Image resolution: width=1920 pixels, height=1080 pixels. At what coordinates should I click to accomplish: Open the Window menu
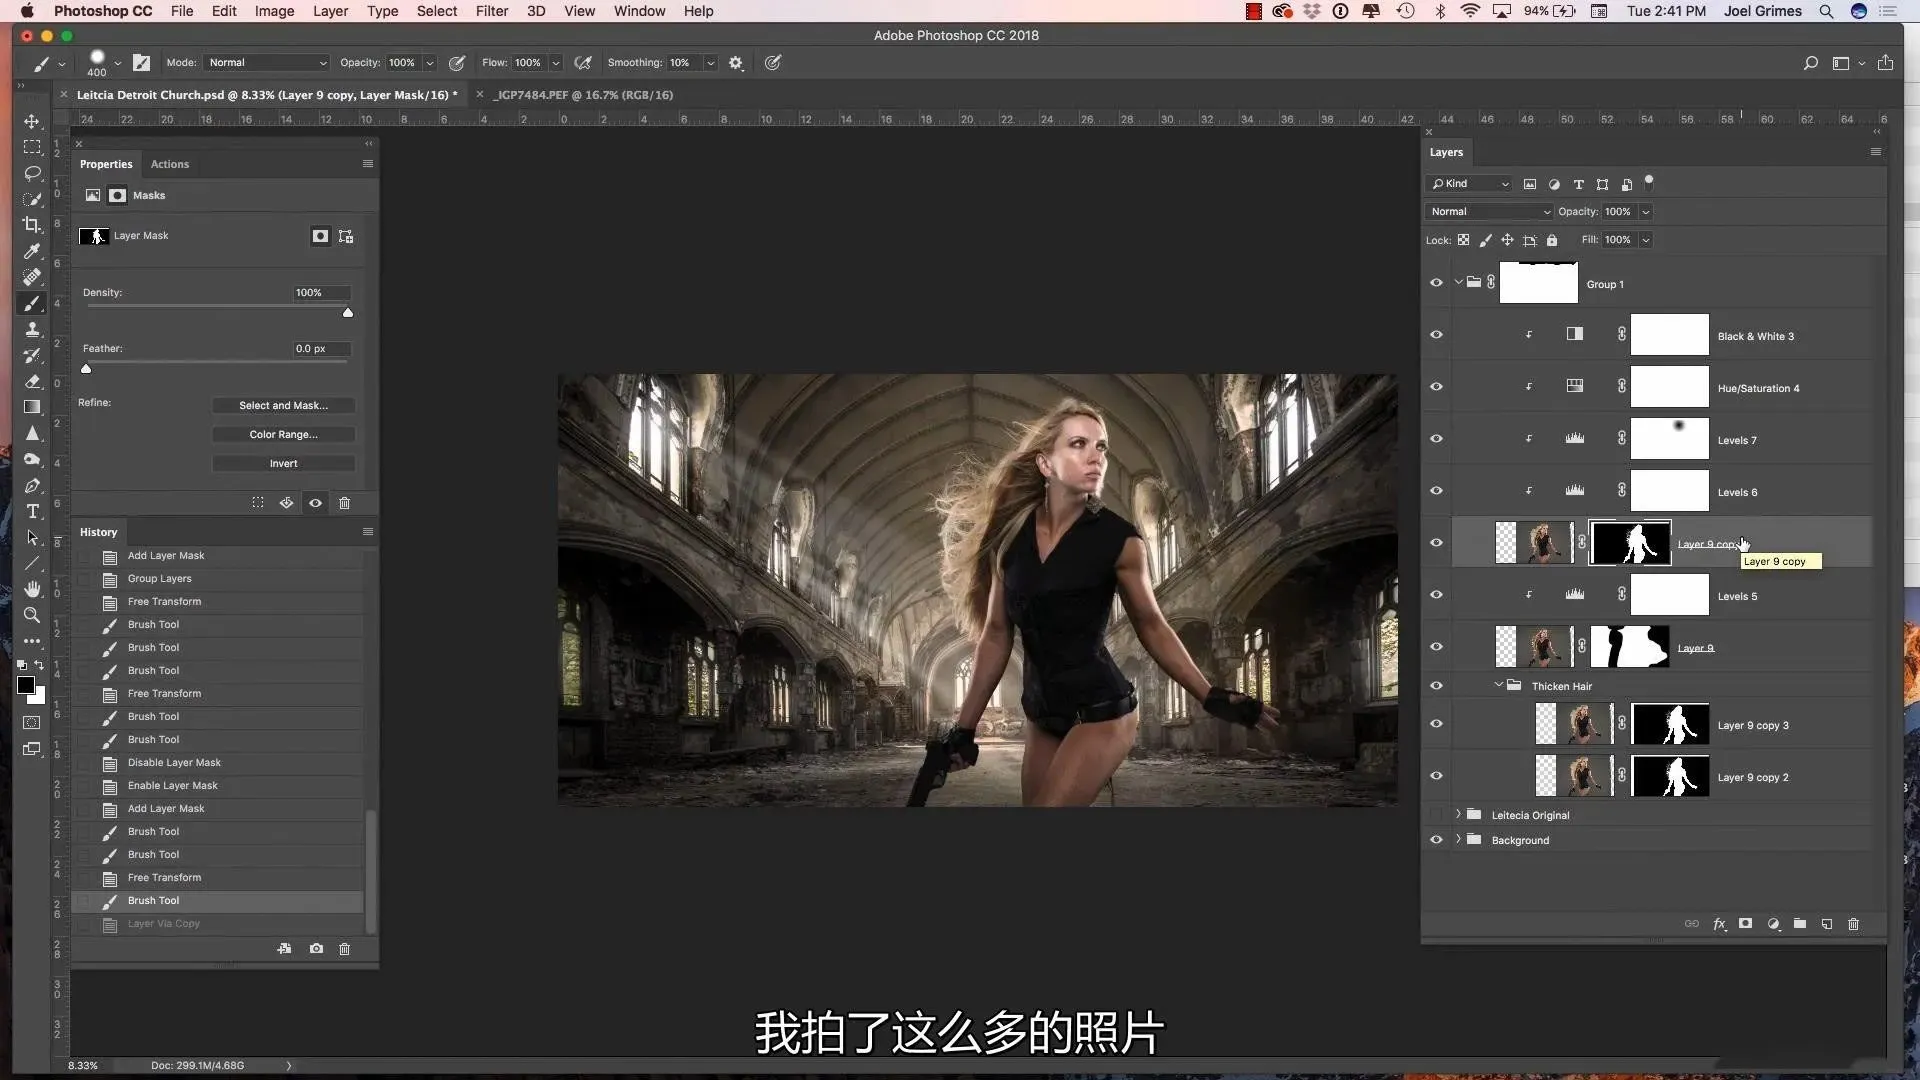coord(639,11)
